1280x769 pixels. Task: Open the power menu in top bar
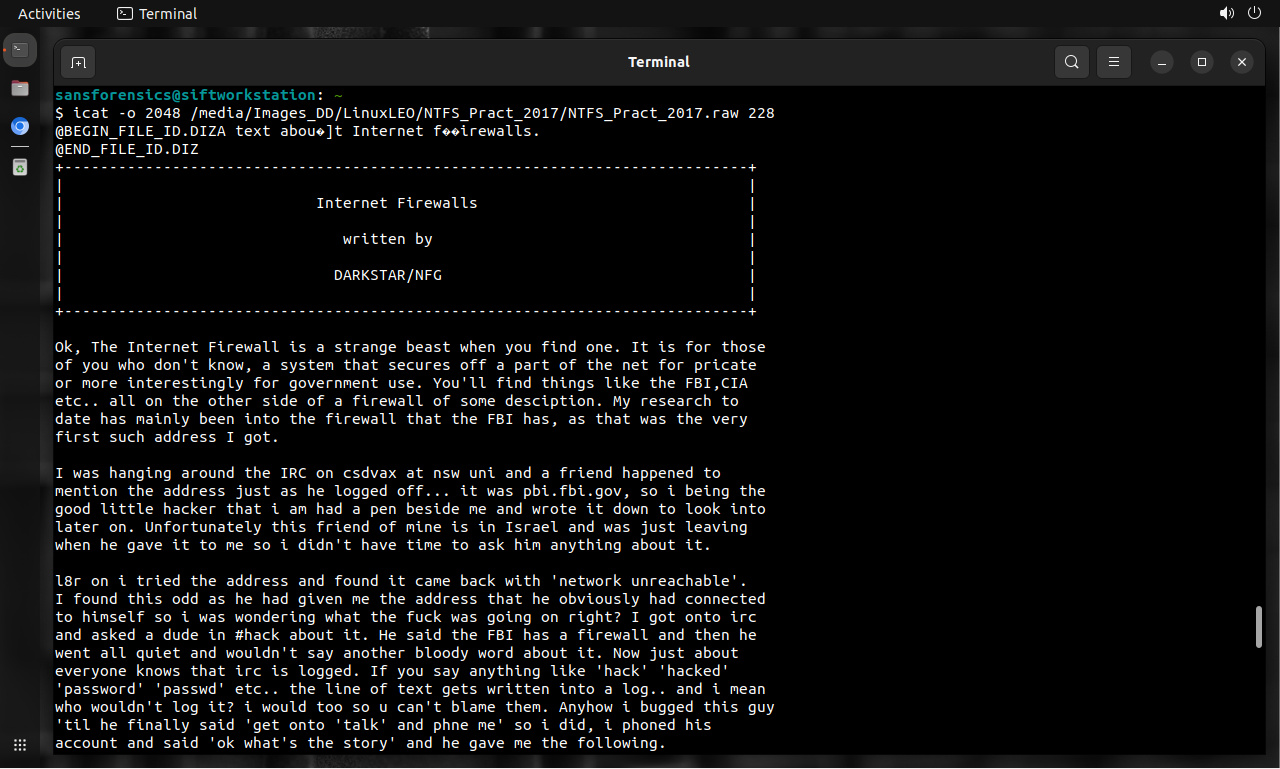pos(1256,14)
